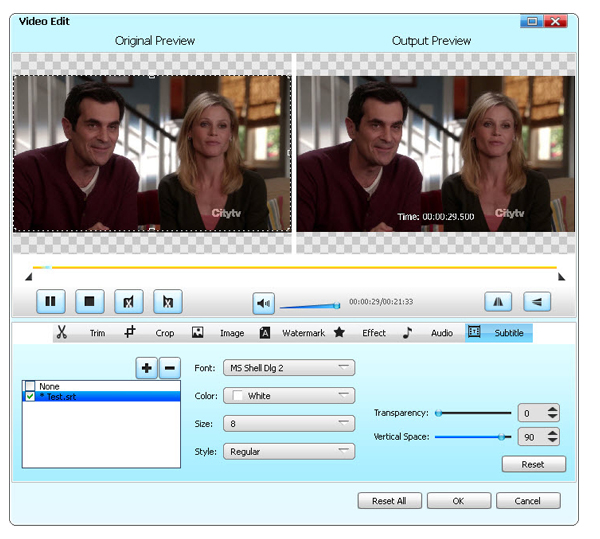
Task: Uncheck the Test.srt subtitle checkbox
Action: pyautogui.click(x=30, y=396)
